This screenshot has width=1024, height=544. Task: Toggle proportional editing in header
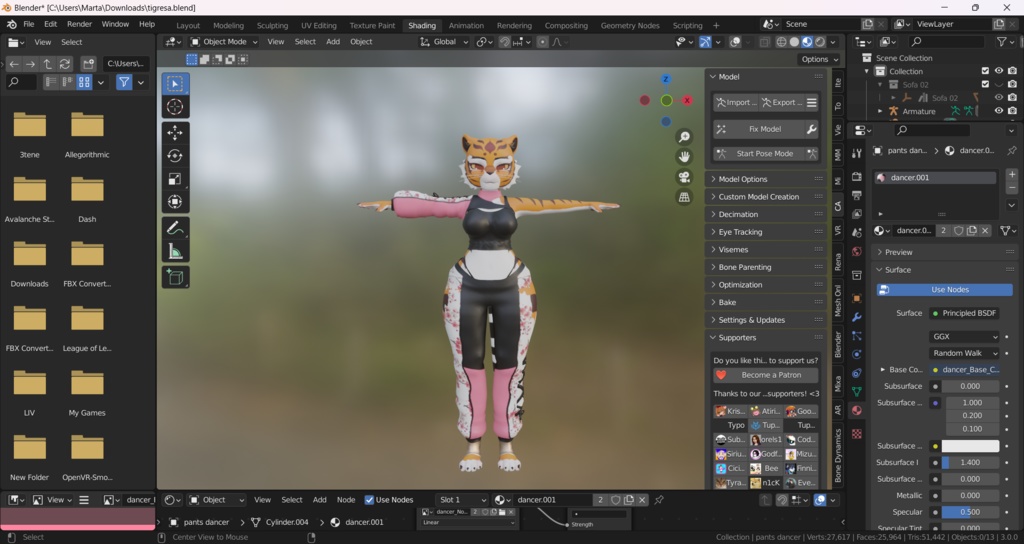542,42
